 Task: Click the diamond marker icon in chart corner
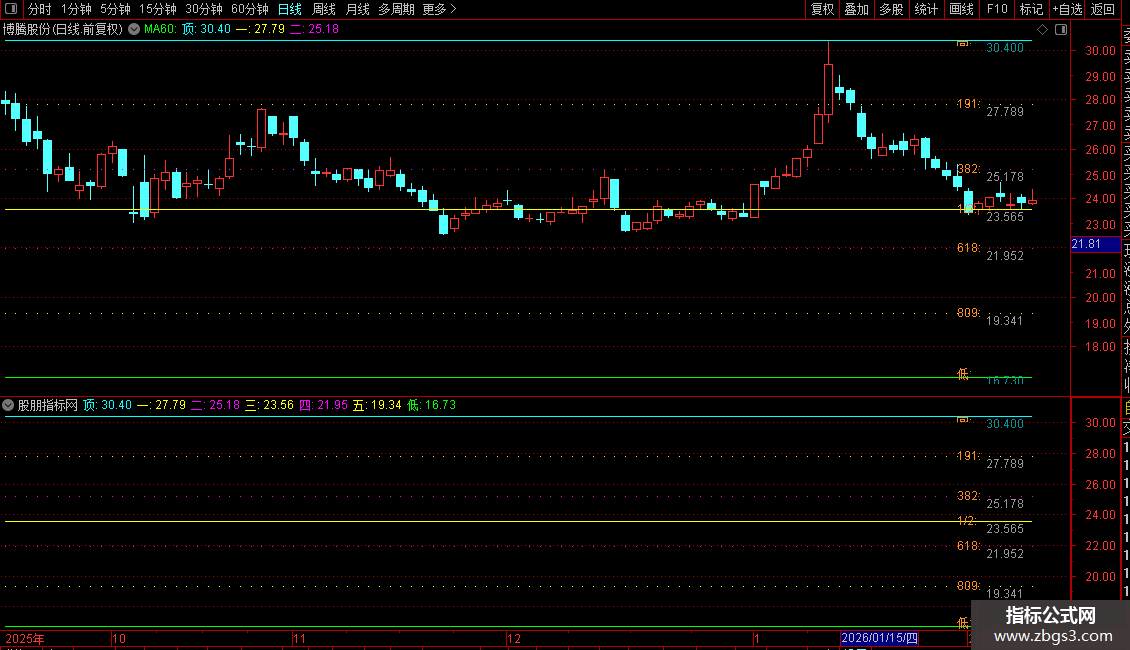click(x=1042, y=30)
